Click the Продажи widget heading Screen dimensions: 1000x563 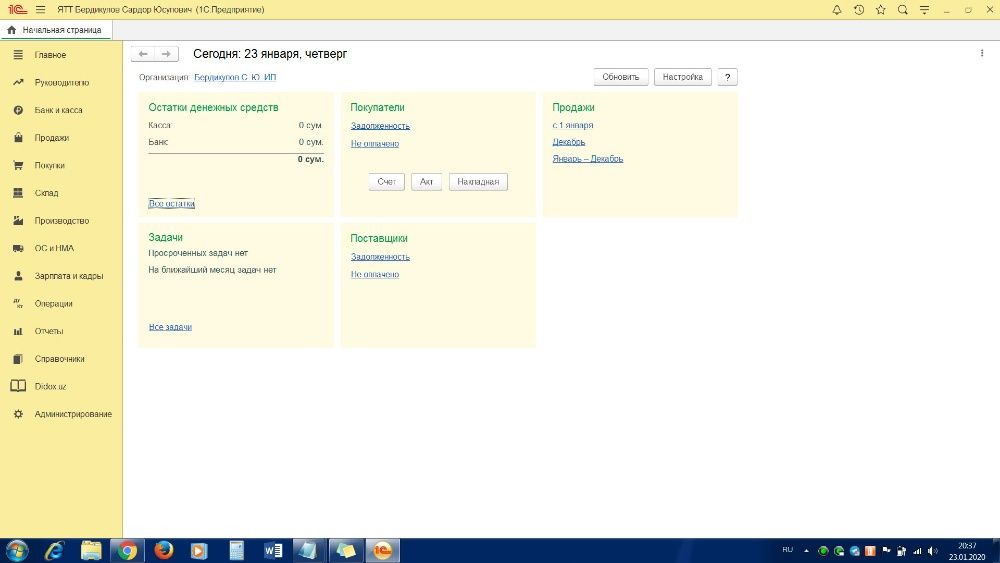pyautogui.click(x=573, y=108)
